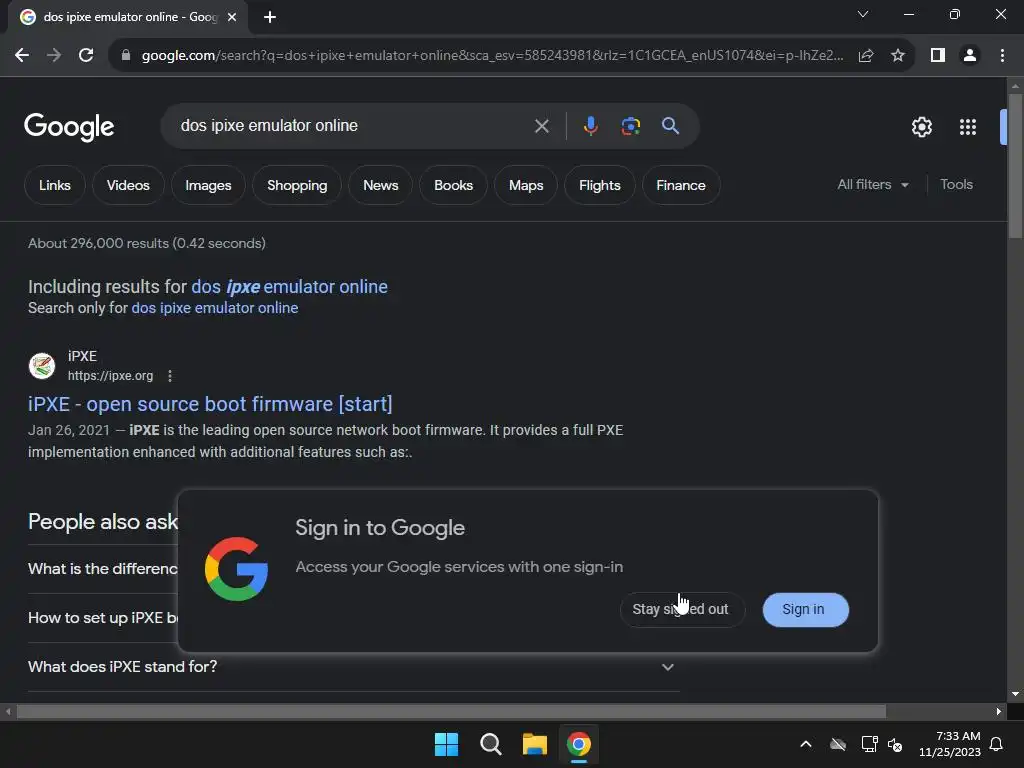Click the blue 'Sign in' button
The image size is (1024, 768).
[x=805, y=609]
